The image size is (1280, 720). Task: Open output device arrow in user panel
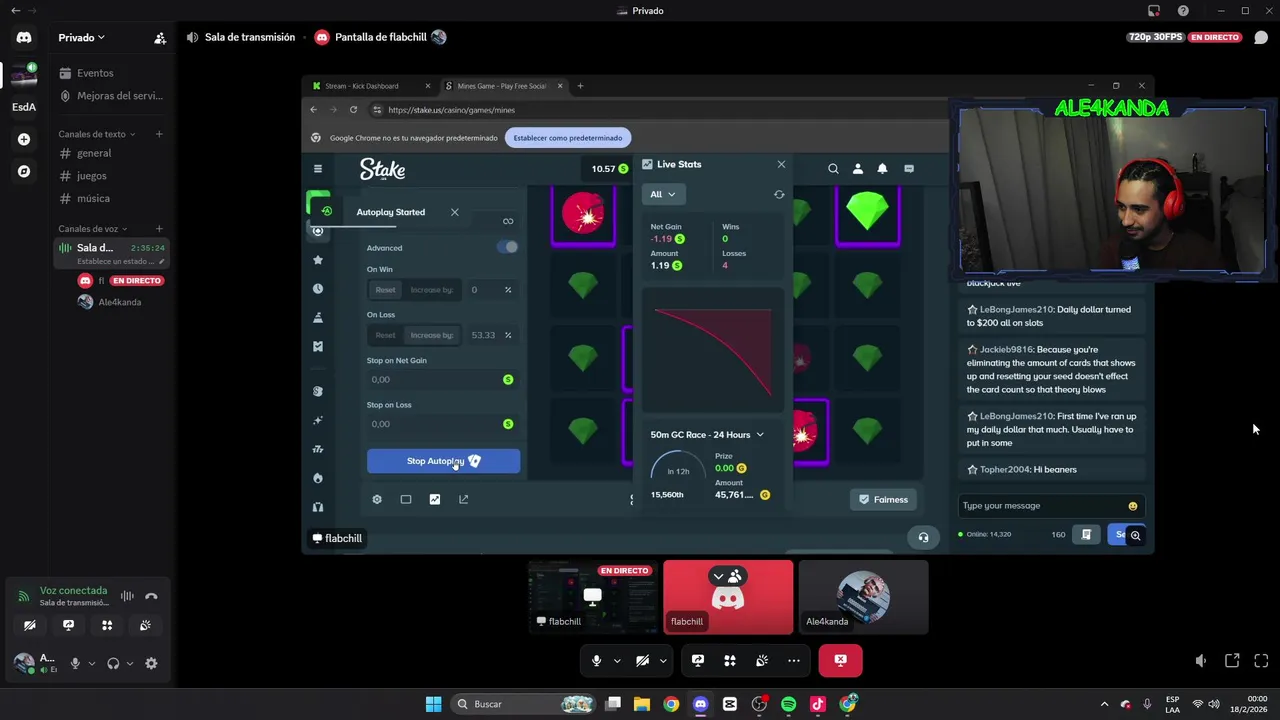point(129,663)
